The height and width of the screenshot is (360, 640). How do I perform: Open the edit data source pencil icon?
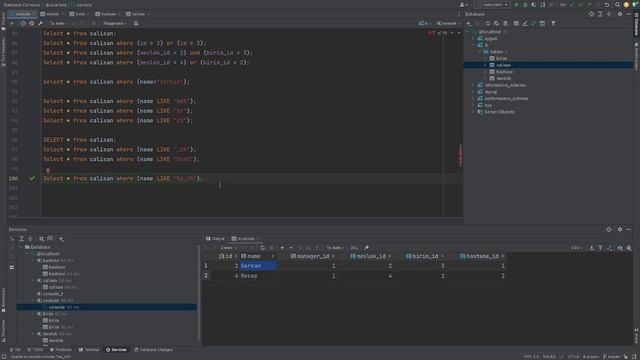pos(525,24)
